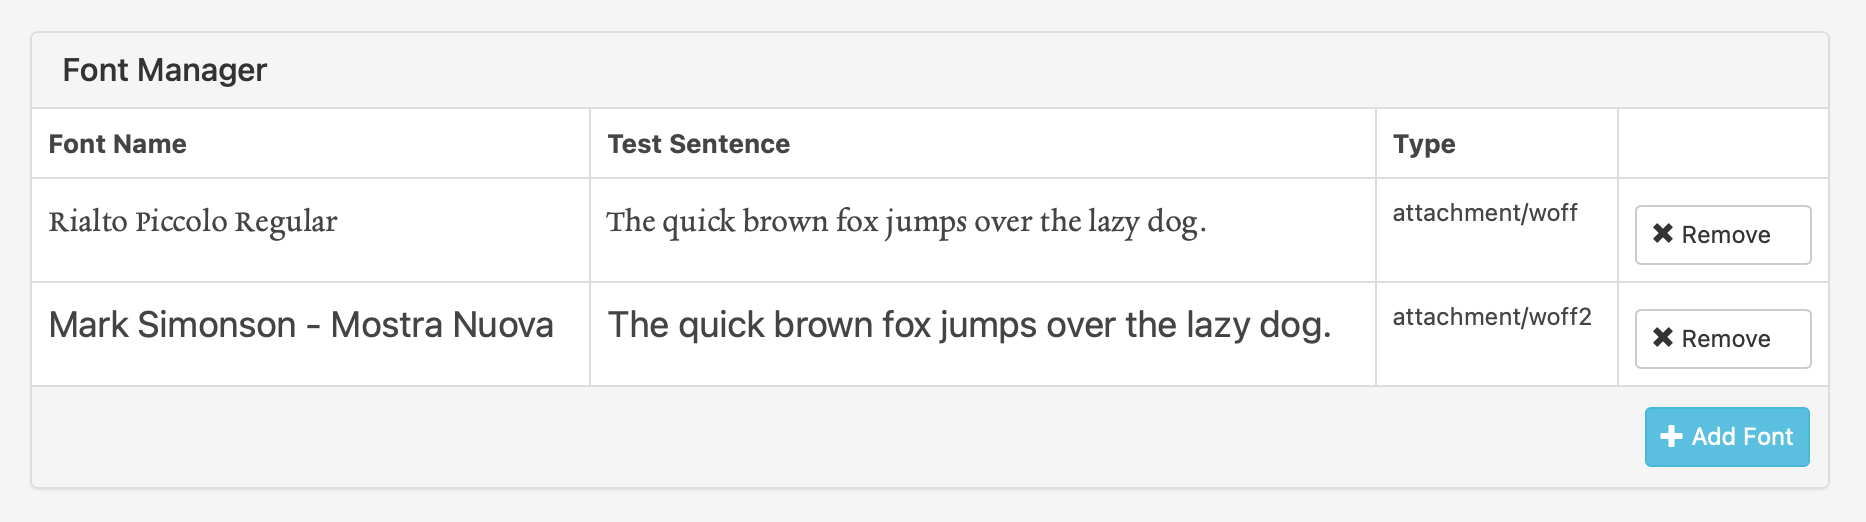This screenshot has height=522, width=1866.
Task: Click the X icon in Rialto Piccolo row
Action: pos(1663,234)
